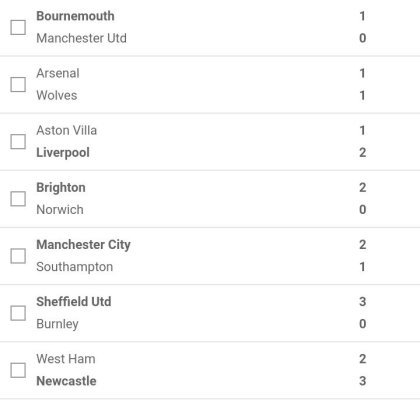The height and width of the screenshot is (400, 420).
Task: Select the Arsenal vs Wolves checkbox
Action: (18, 84)
